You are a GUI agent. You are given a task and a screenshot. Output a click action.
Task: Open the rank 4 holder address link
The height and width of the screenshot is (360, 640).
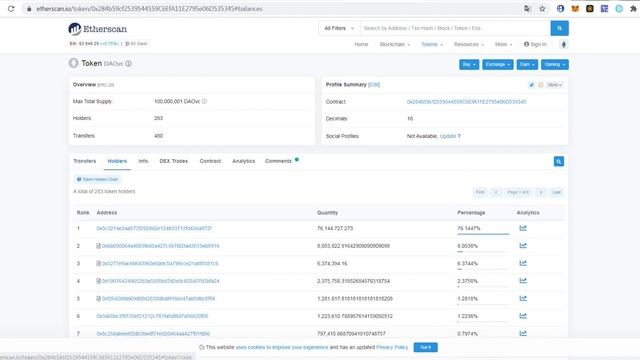(x=160, y=281)
